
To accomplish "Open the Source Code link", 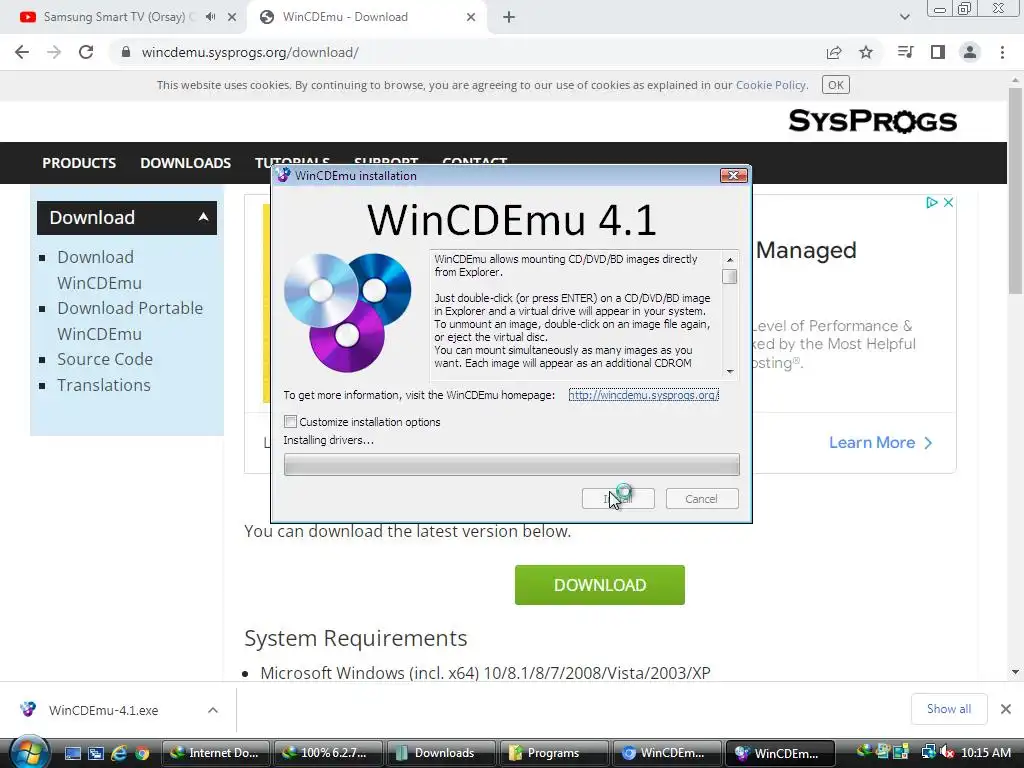I will coord(104,359).
